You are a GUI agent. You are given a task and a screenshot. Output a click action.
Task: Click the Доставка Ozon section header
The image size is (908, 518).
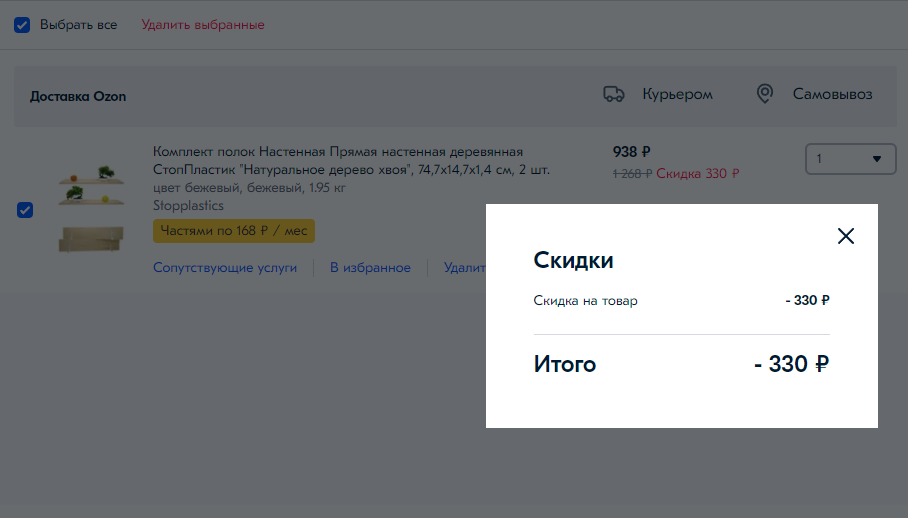click(x=78, y=96)
